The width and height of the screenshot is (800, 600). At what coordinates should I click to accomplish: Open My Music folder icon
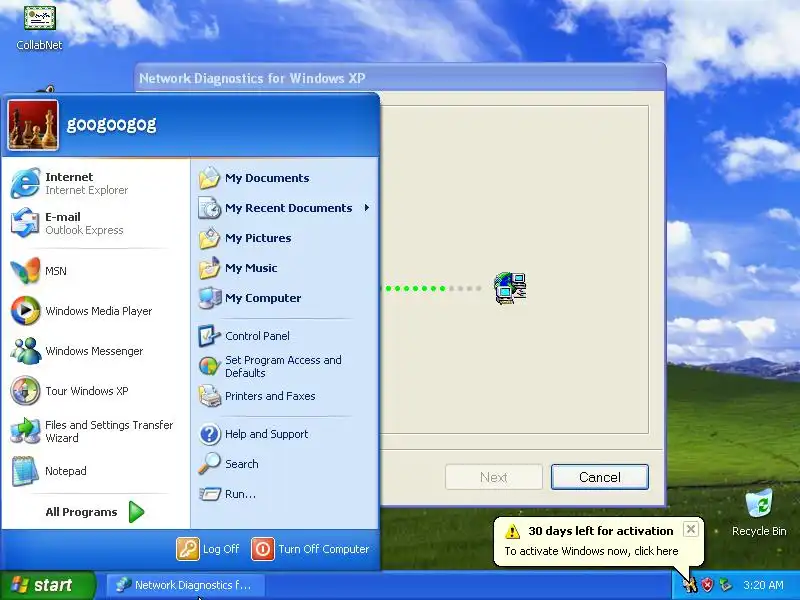tap(209, 268)
